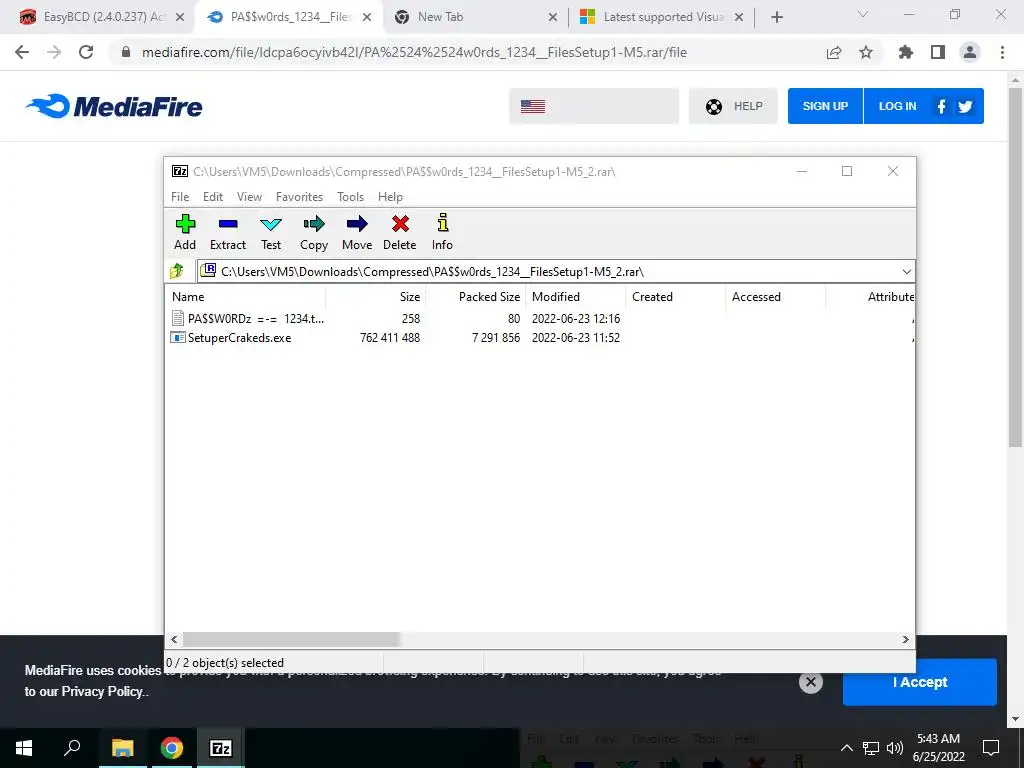Expand the 7-Zip address path dropdown

(x=906, y=272)
